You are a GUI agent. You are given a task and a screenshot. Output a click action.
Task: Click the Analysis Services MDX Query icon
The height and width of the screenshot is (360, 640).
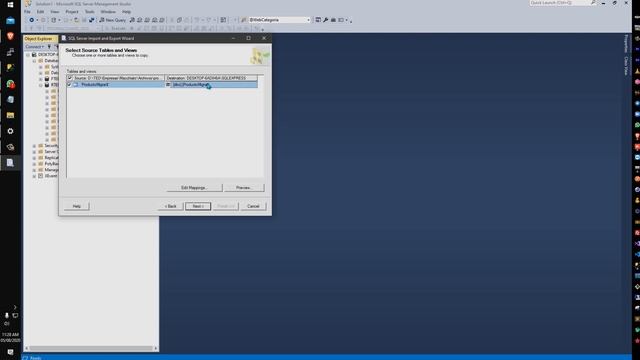click(140, 20)
